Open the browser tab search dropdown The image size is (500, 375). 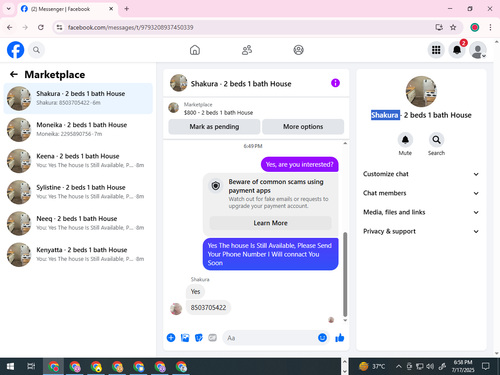coord(9,9)
